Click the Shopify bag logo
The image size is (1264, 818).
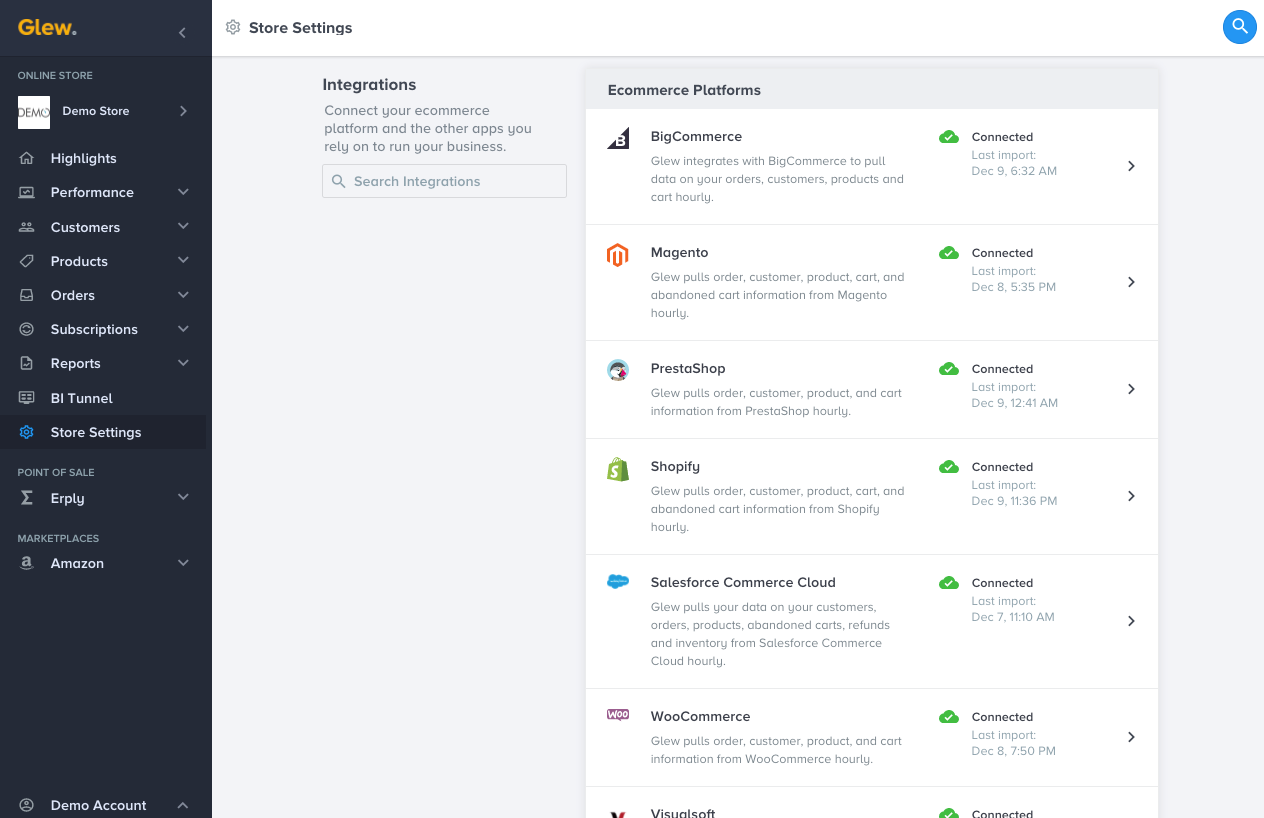click(x=618, y=469)
